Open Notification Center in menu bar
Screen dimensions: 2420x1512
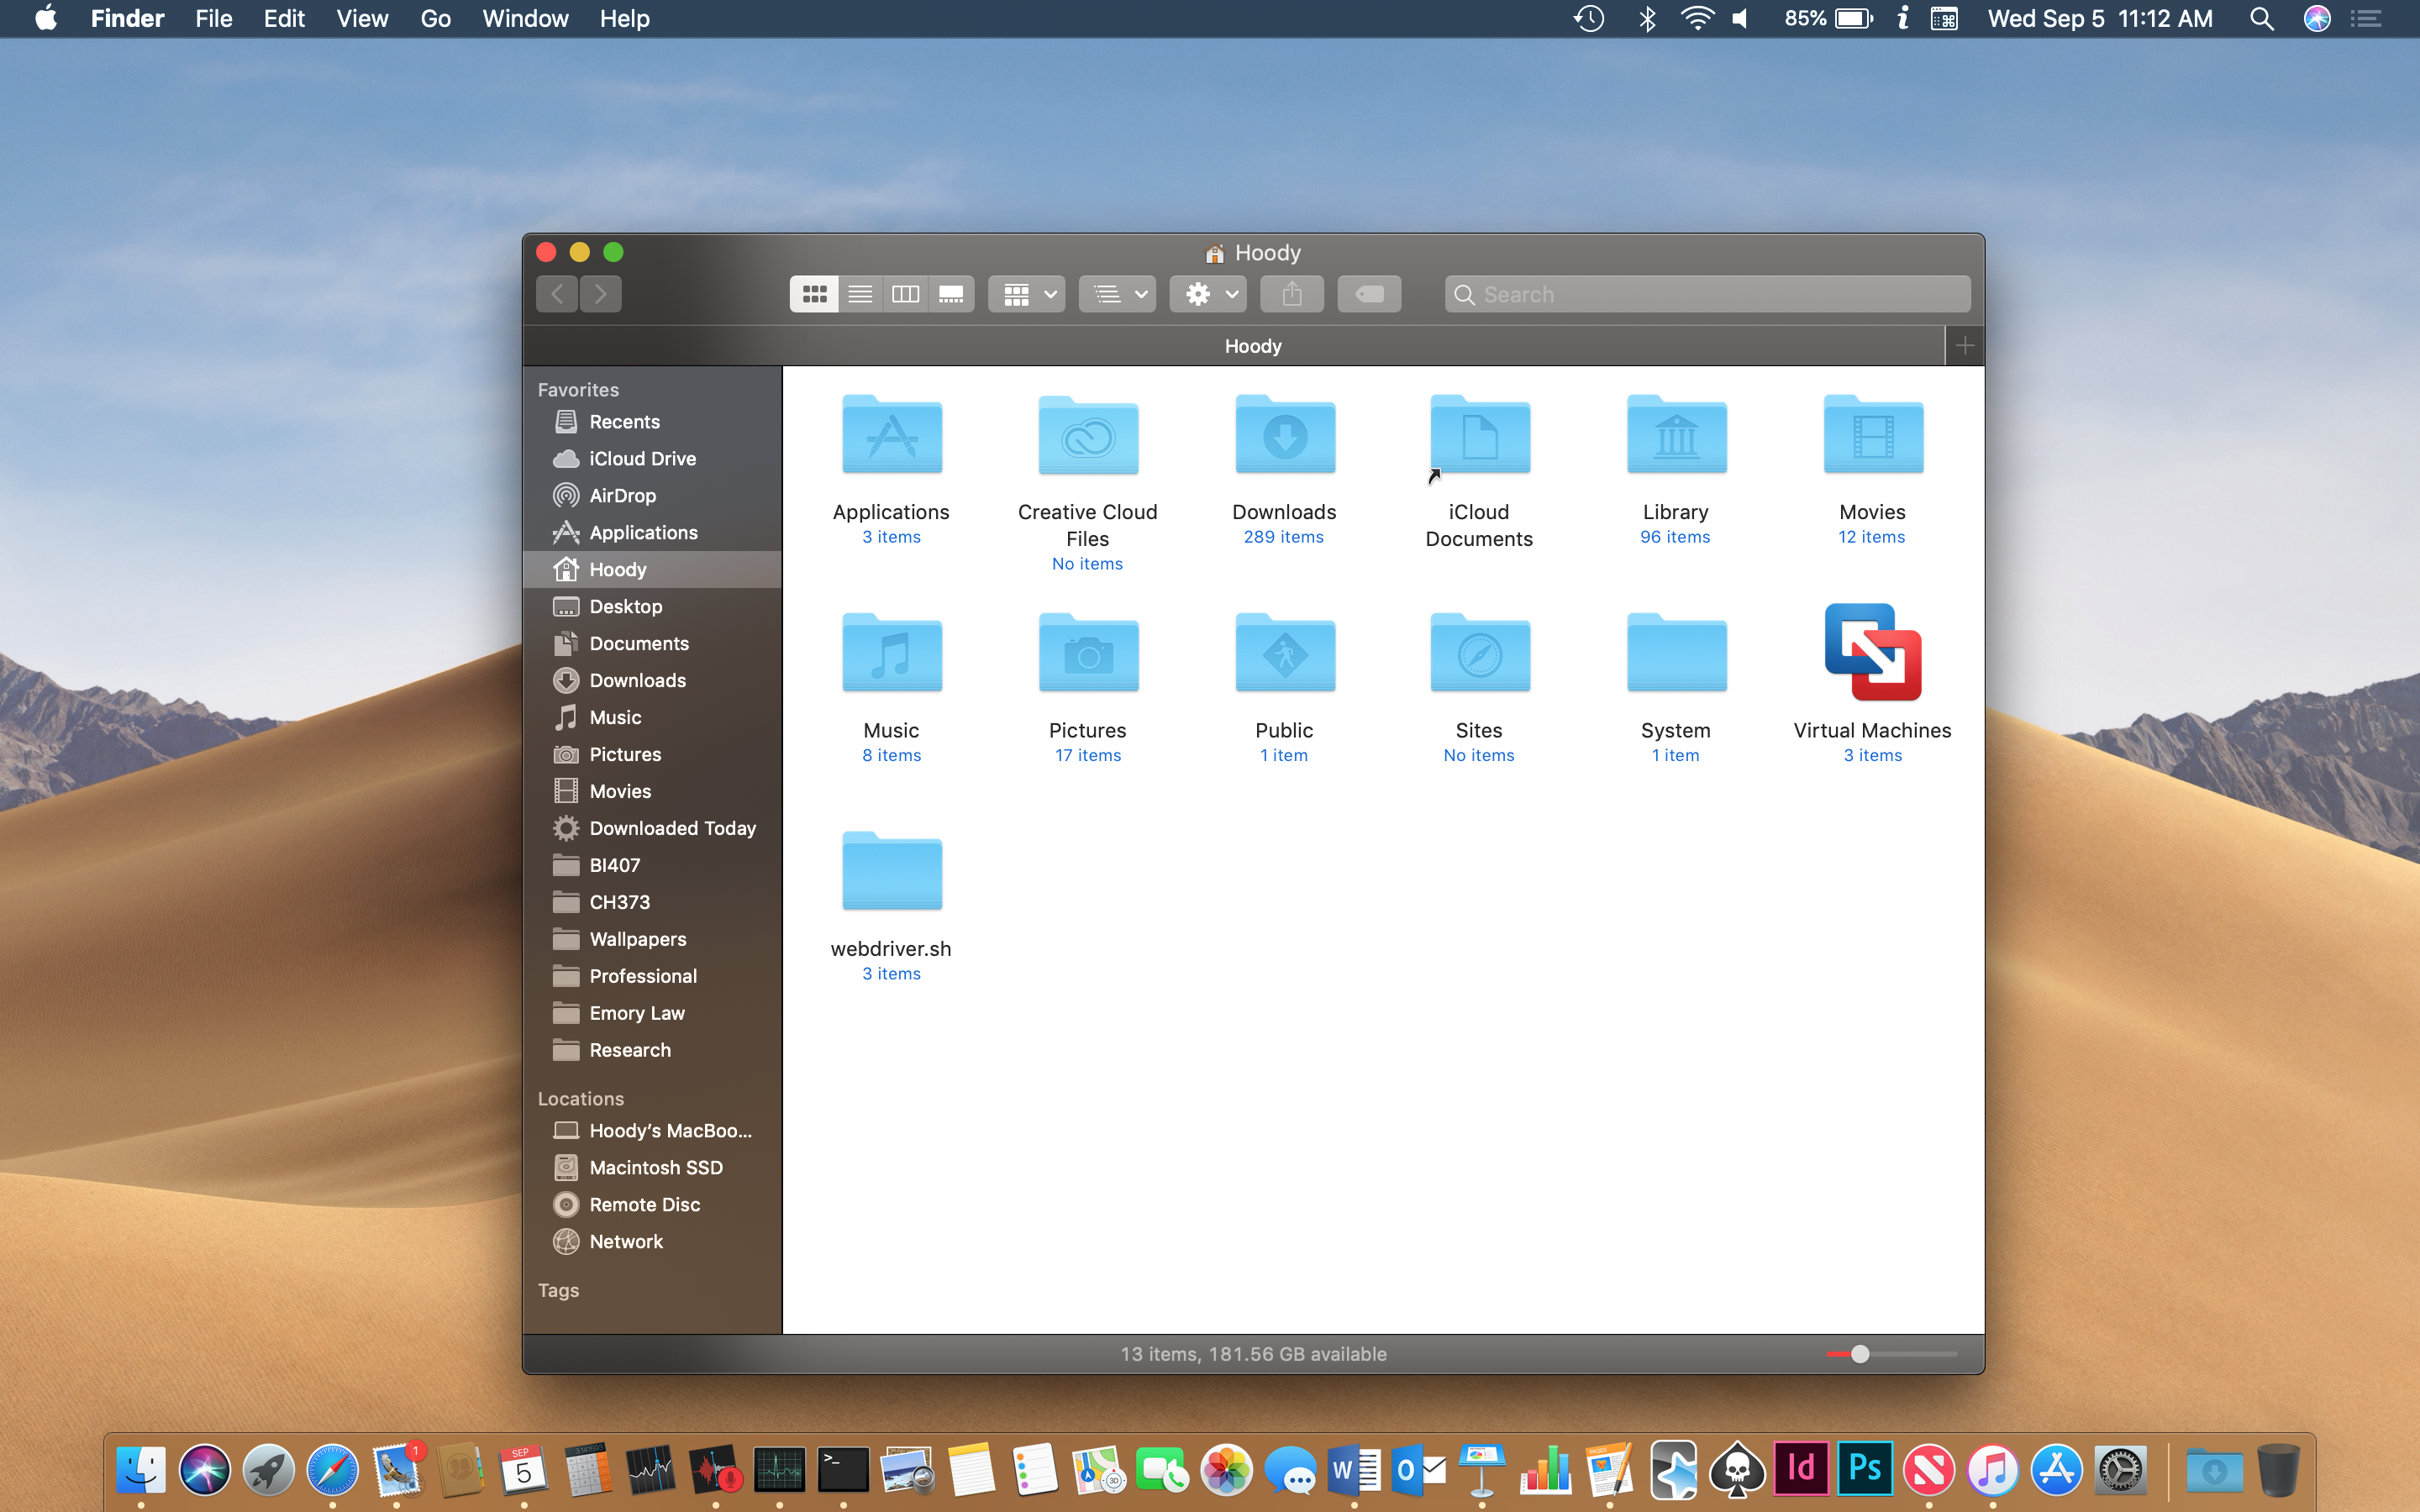tap(2366, 19)
